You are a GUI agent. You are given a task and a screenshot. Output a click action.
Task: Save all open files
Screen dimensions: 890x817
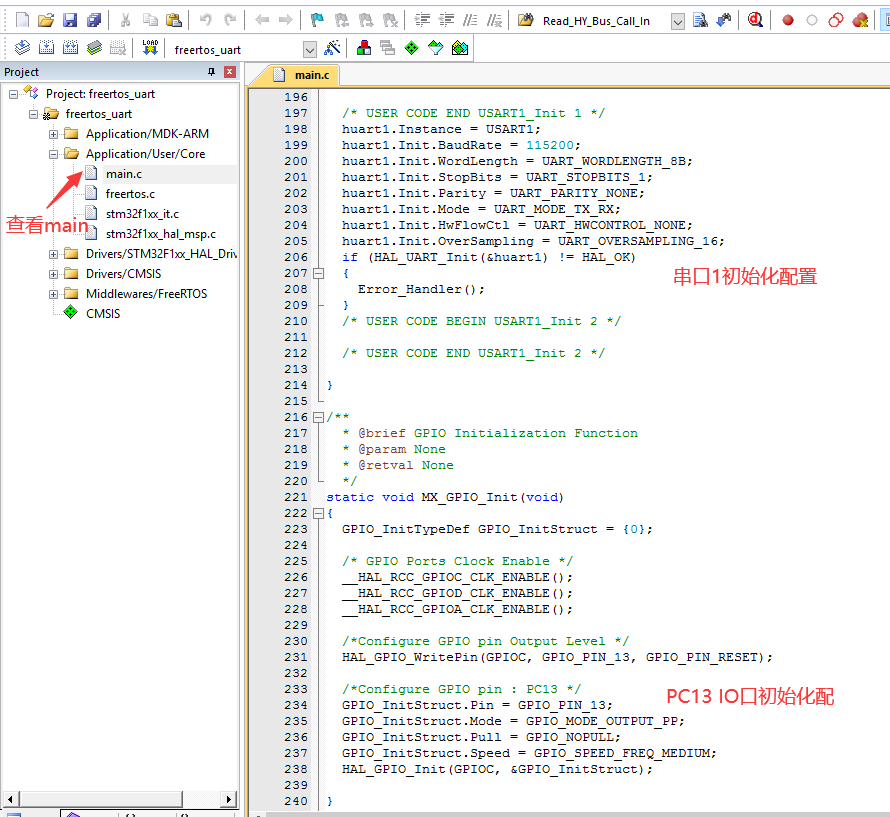click(94, 20)
